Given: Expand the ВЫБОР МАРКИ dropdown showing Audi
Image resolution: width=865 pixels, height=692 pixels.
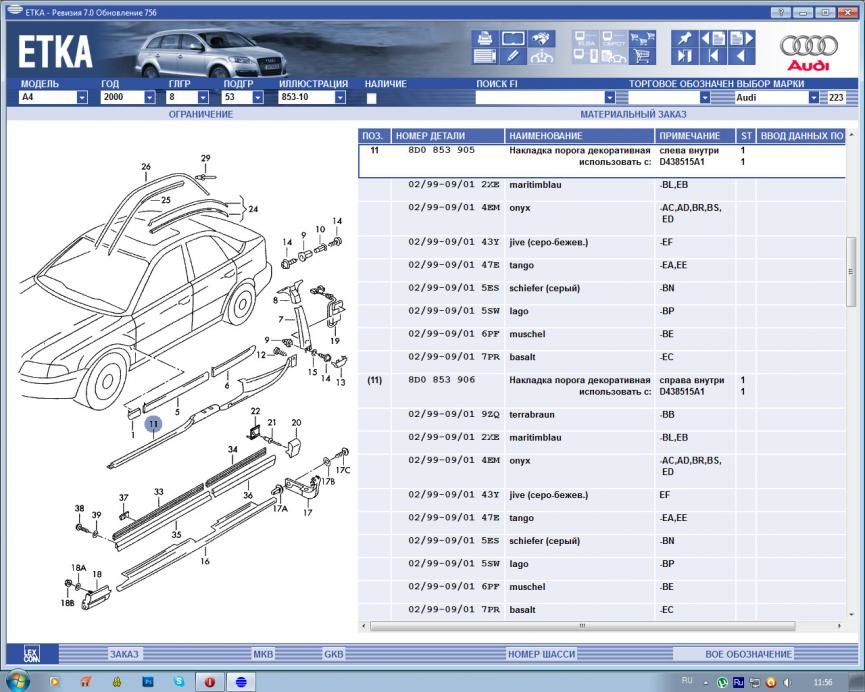Looking at the screenshot, I should [x=814, y=97].
